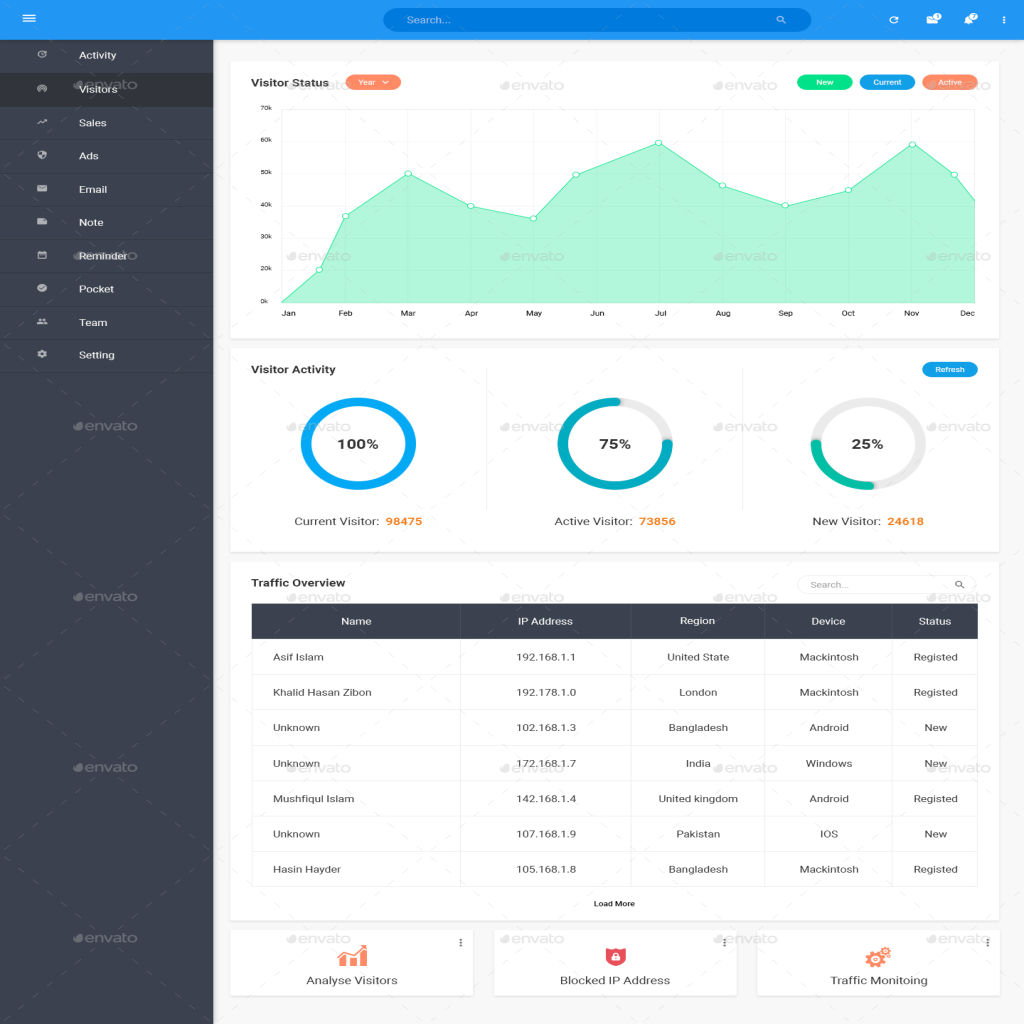Click the Refresh button in Visitor Activity
The width and height of the screenshot is (1024, 1024).
coord(949,369)
